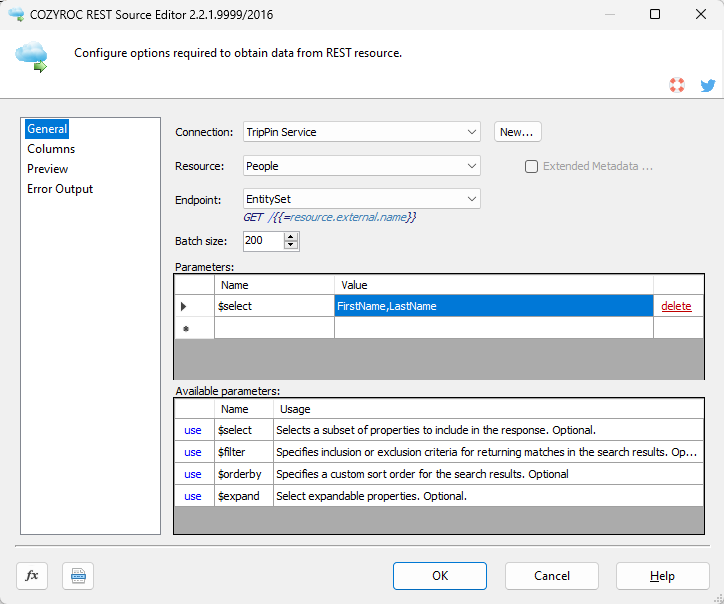Click the New... connection button
The width and height of the screenshot is (724, 604).
point(517,132)
